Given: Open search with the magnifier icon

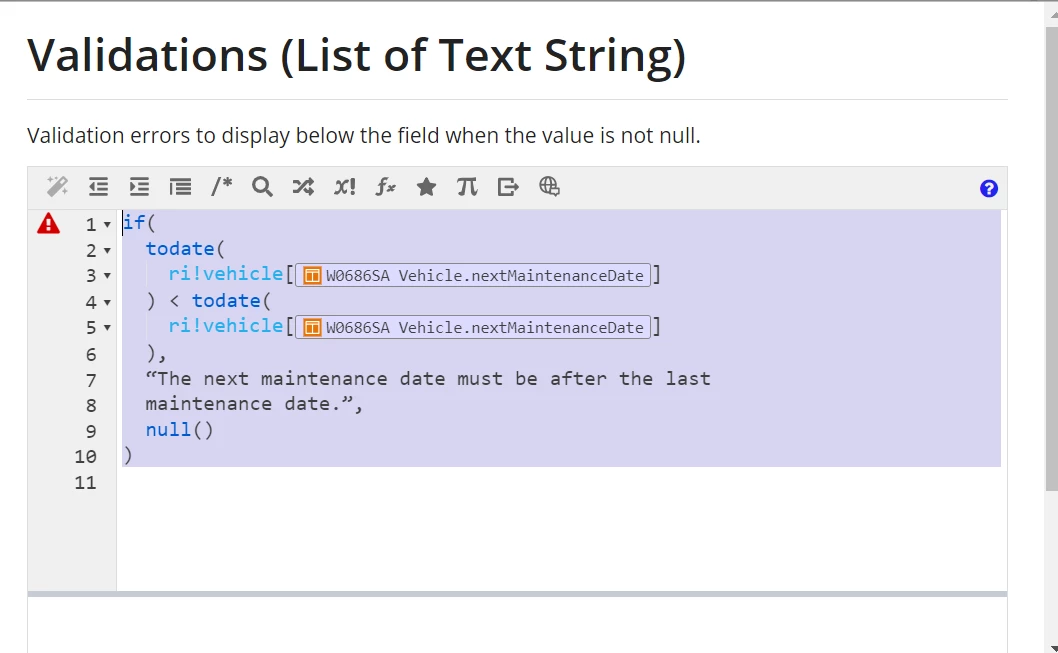Looking at the screenshot, I should click(x=262, y=186).
